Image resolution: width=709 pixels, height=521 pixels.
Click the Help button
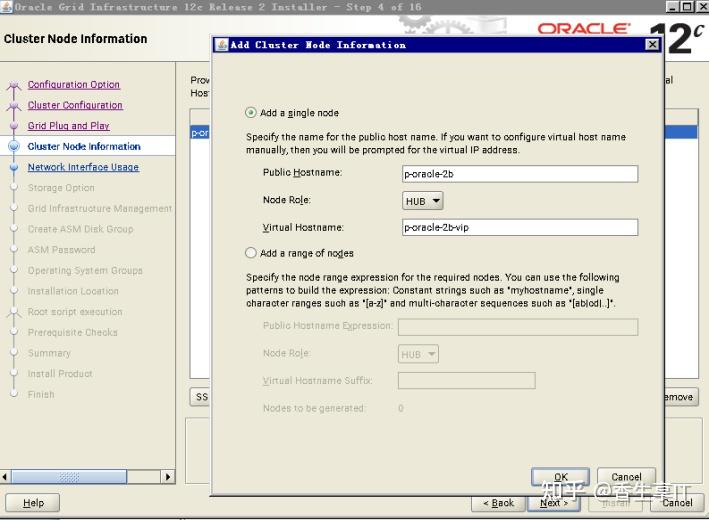[x=33, y=502]
